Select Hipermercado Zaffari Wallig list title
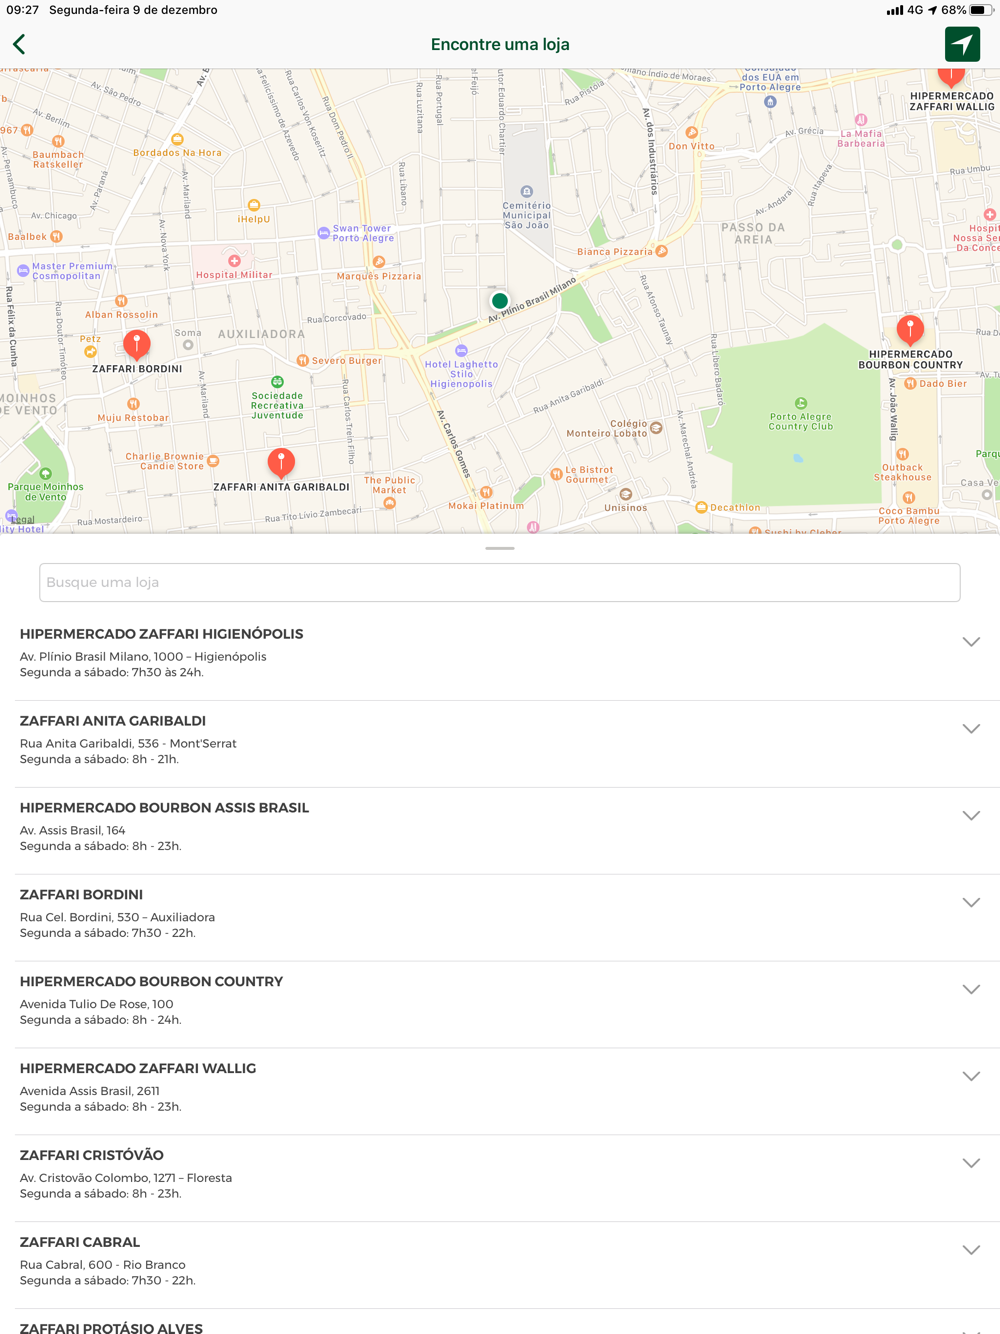This screenshot has width=1000, height=1334. click(138, 1069)
